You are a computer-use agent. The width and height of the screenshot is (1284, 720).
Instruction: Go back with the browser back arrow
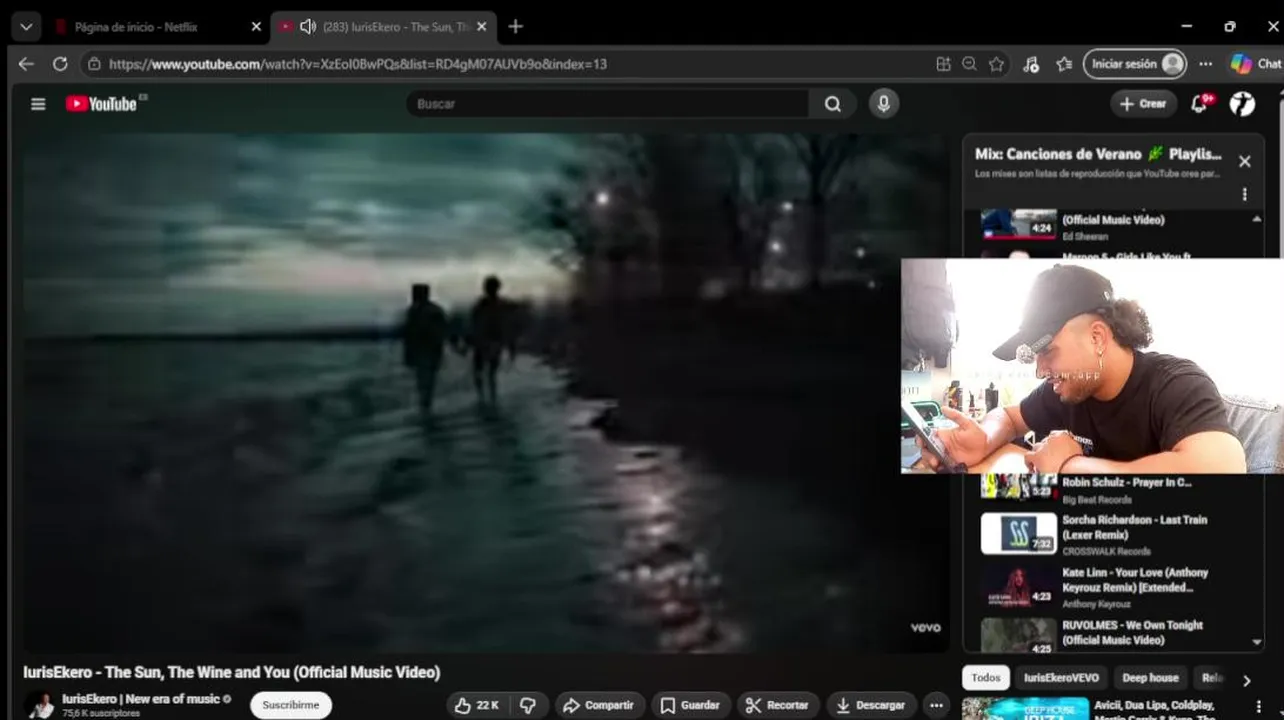[26, 64]
